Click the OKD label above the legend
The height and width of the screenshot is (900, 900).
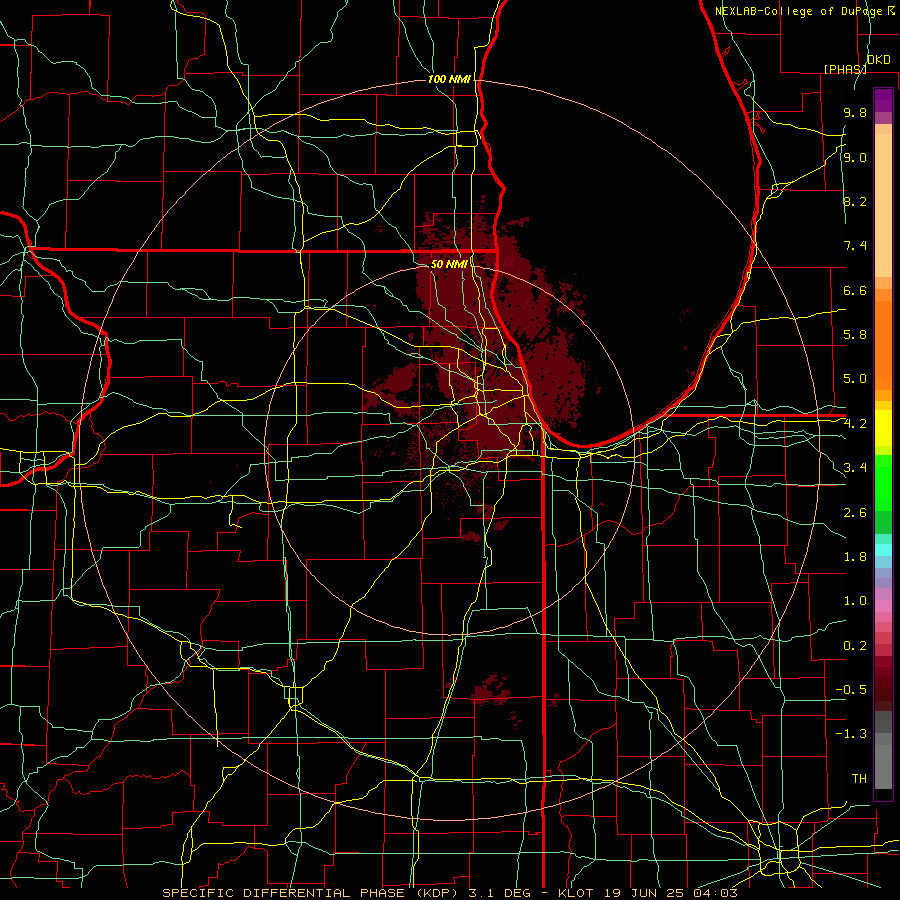coord(879,59)
